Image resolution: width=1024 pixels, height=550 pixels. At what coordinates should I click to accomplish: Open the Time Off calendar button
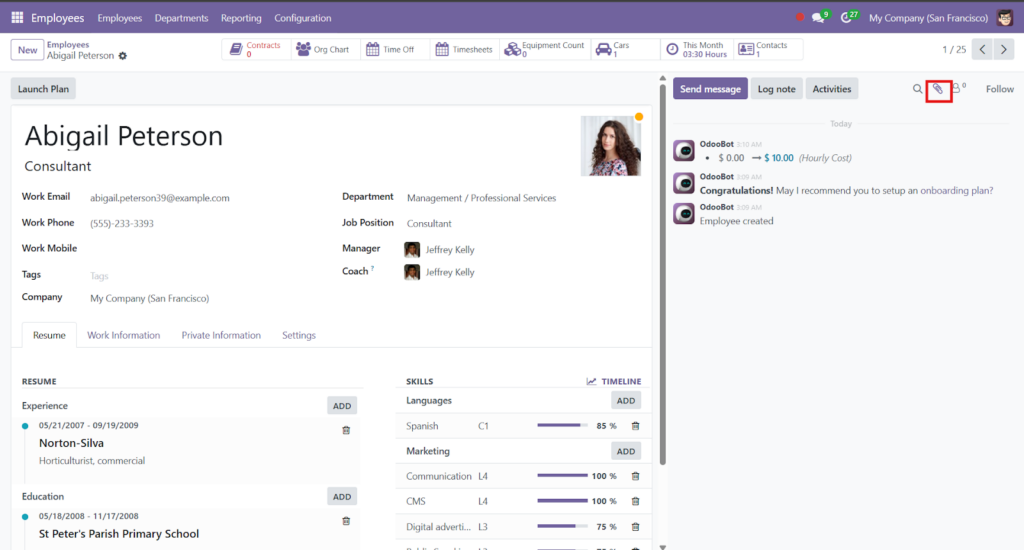[392, 50]
